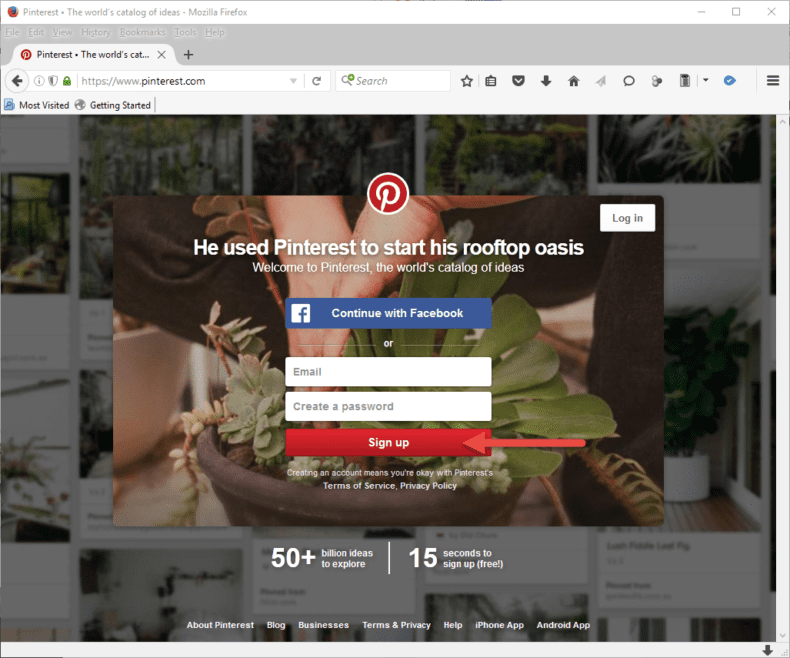
Task: Open the Downloads arrow icon
Action: (x=546, y=81)
